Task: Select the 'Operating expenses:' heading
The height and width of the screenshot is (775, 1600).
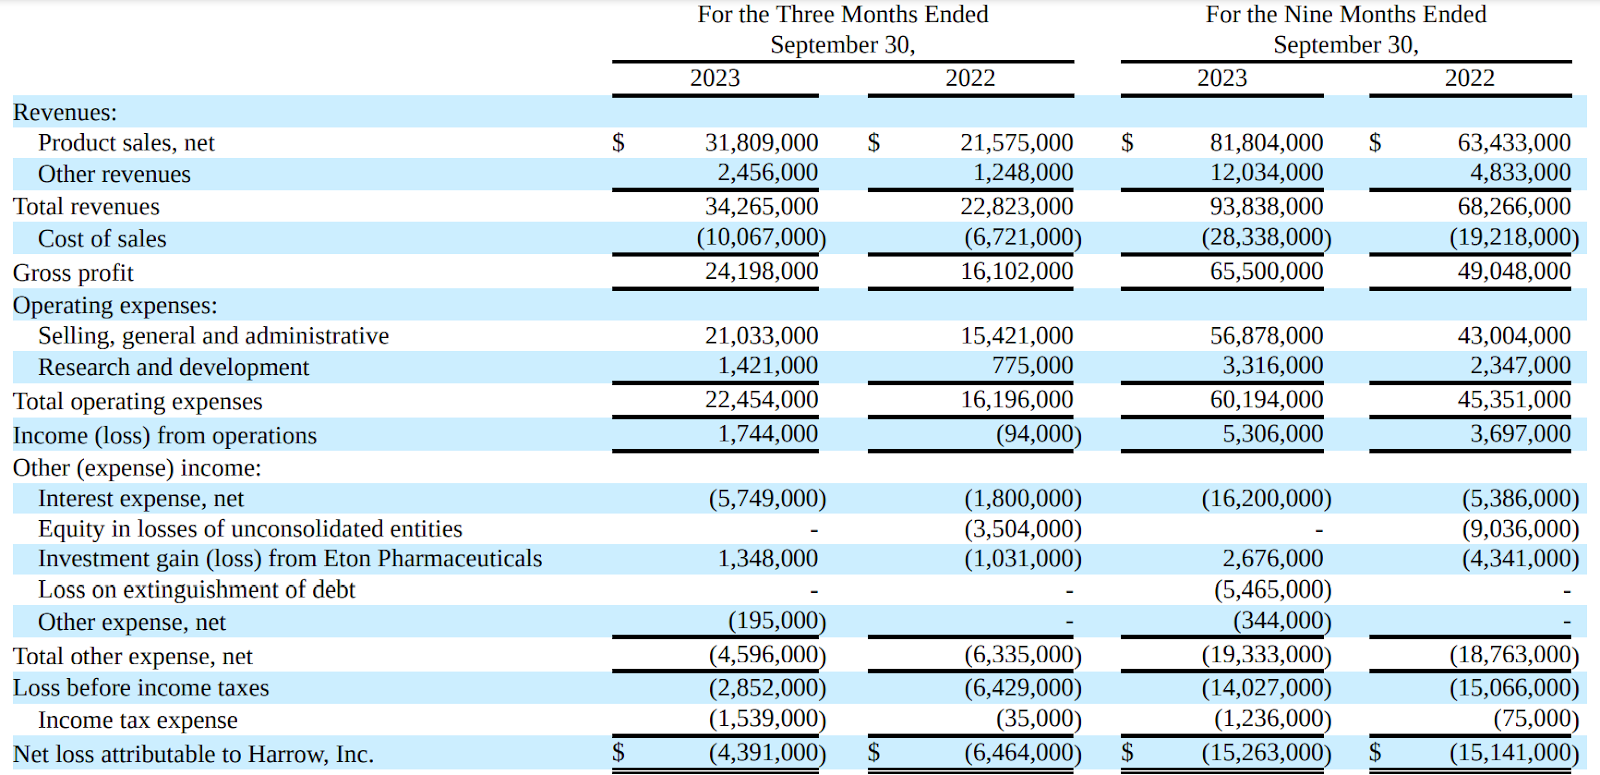Action: click(115, 305)
